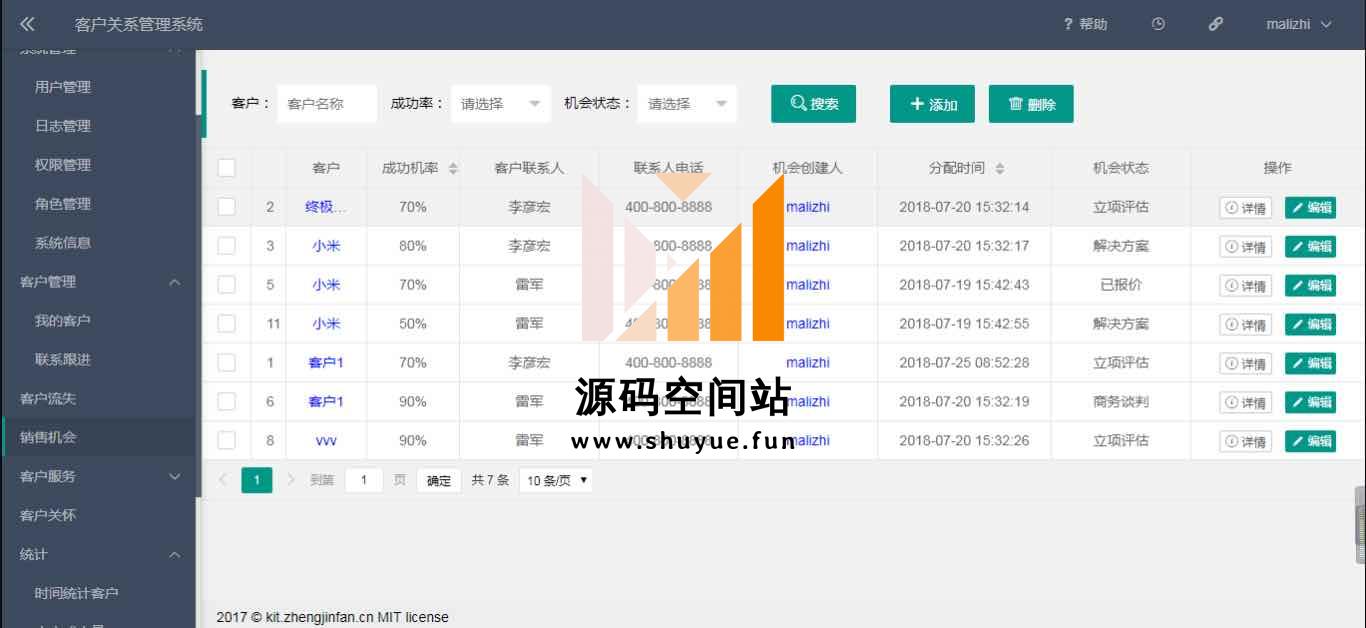Check the row with ID 1
The height and width of the screenshot is (628, 1366).
coord(227,363)
